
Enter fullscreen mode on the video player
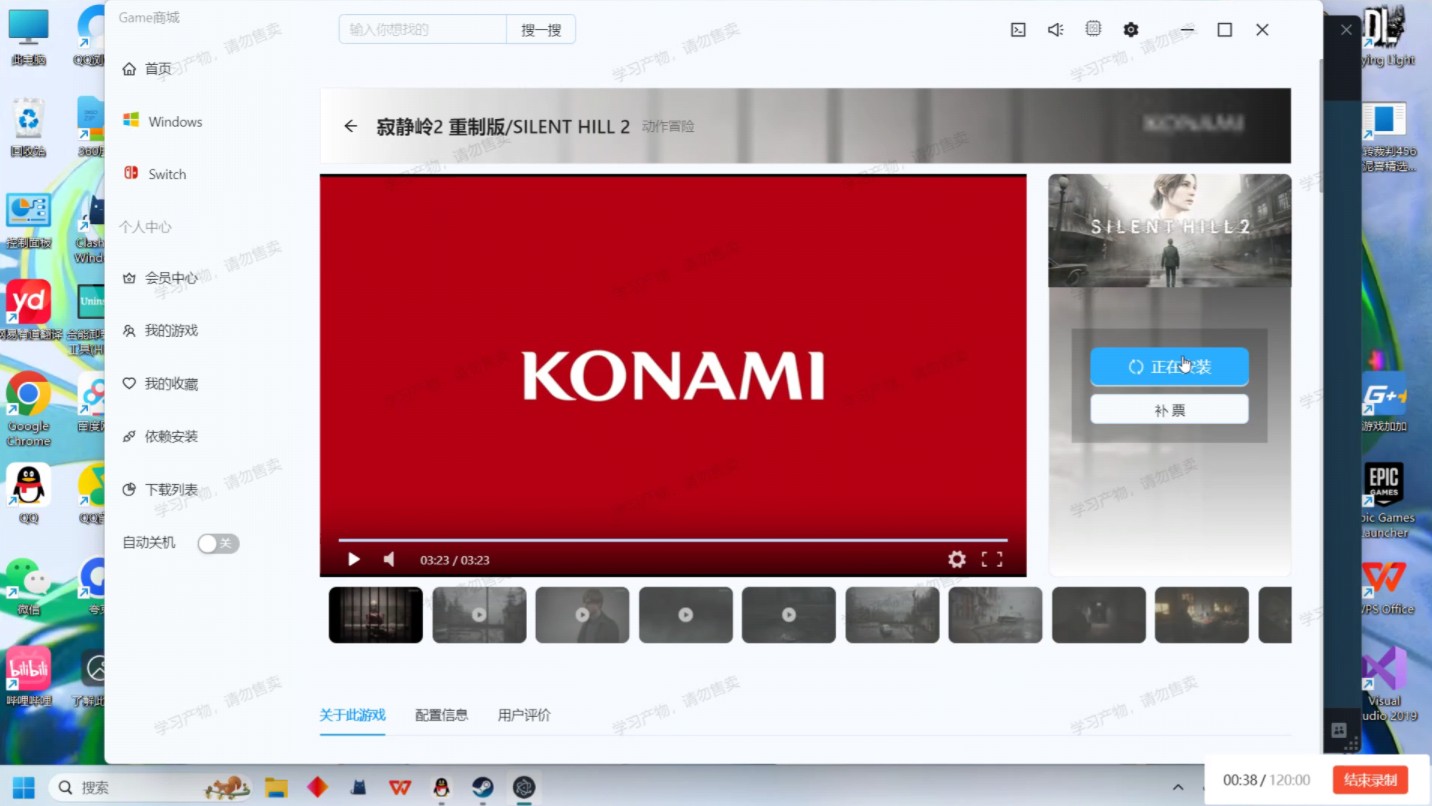click(x=992, y=559)
